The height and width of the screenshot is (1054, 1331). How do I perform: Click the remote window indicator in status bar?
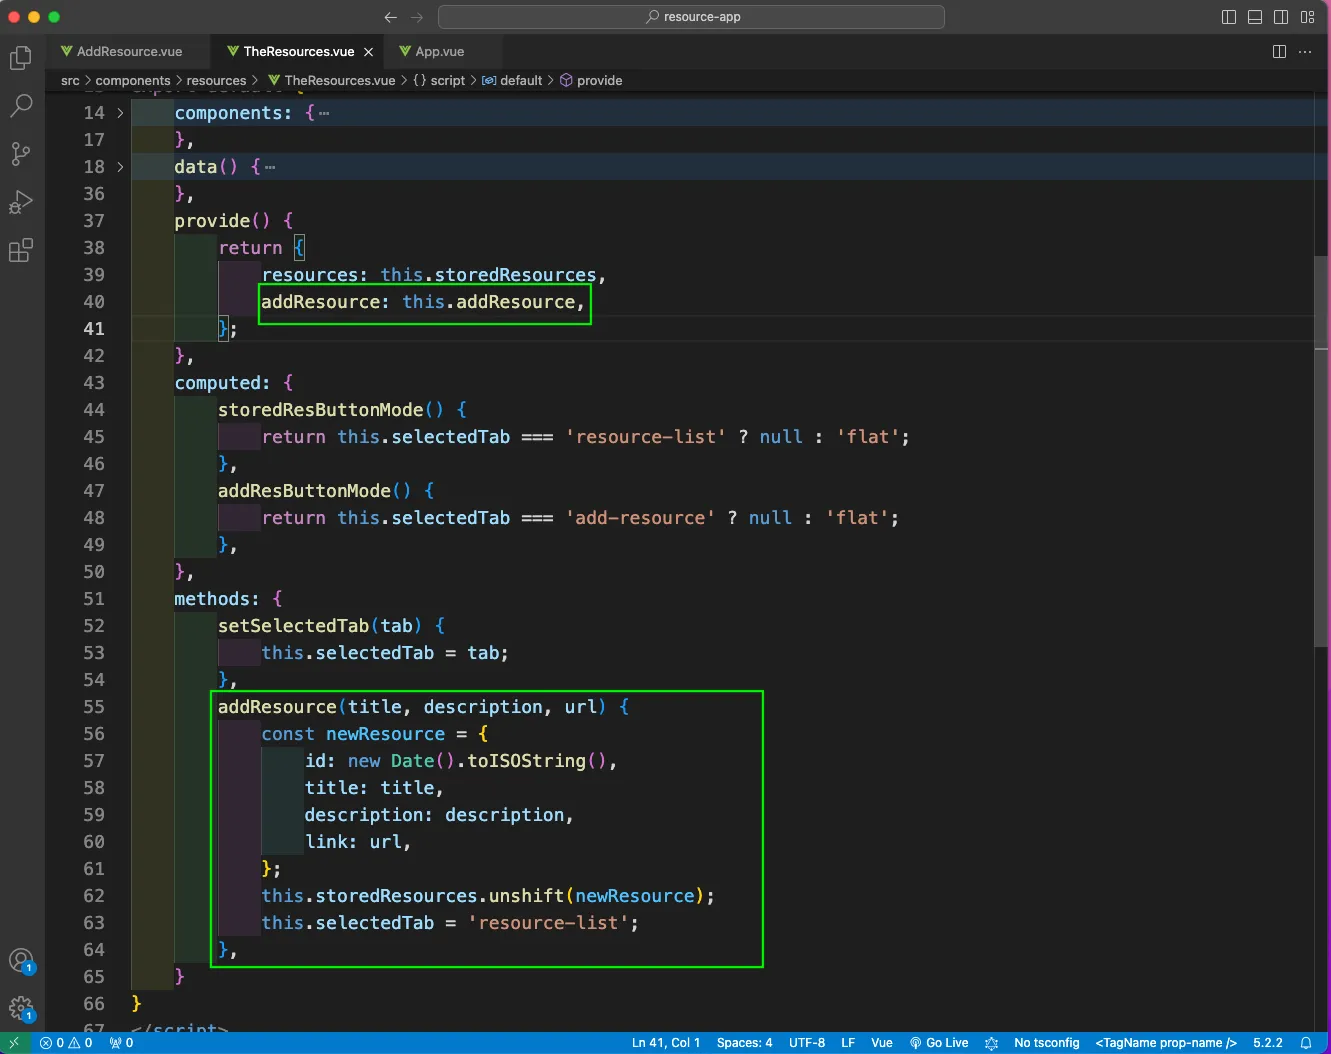(x=15, y=1043)
